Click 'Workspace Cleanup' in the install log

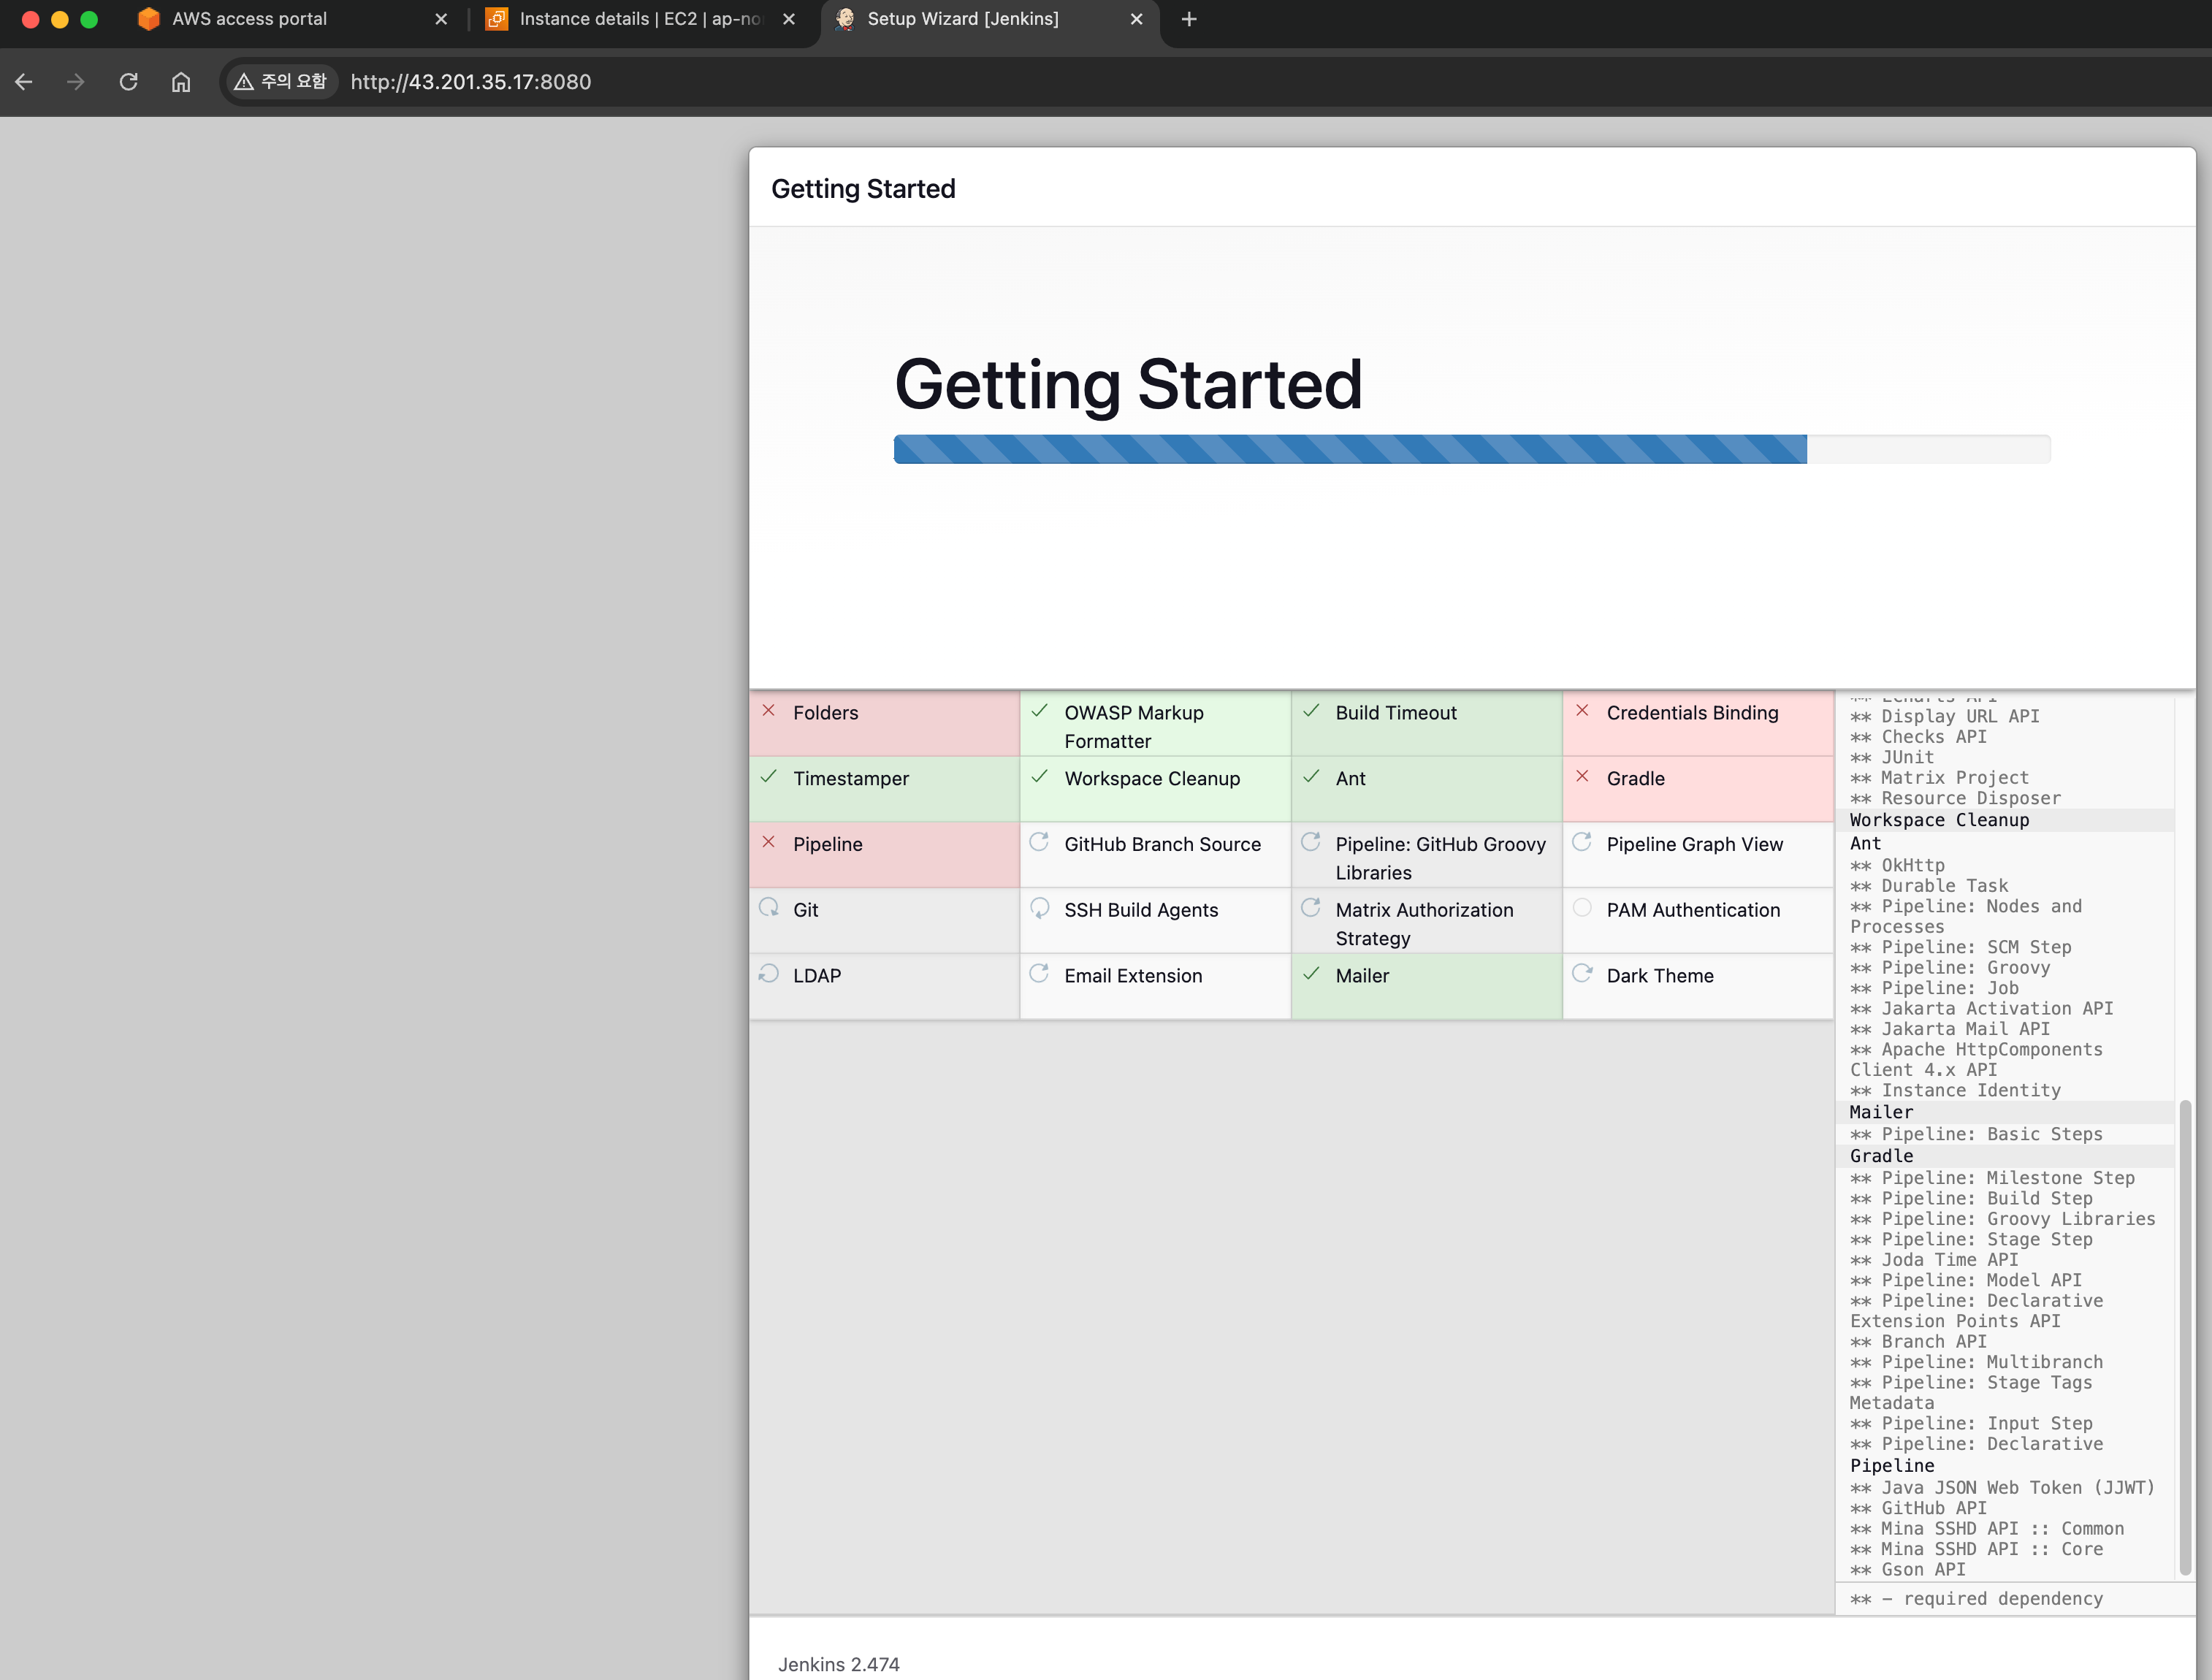click(1940, 820)
